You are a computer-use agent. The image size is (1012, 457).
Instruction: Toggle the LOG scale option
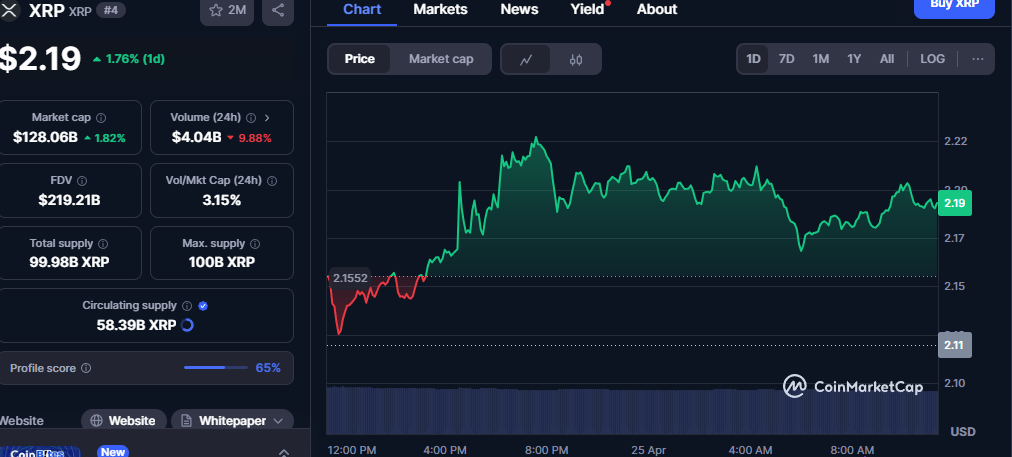pyautogui.click(x=933, y=59)
